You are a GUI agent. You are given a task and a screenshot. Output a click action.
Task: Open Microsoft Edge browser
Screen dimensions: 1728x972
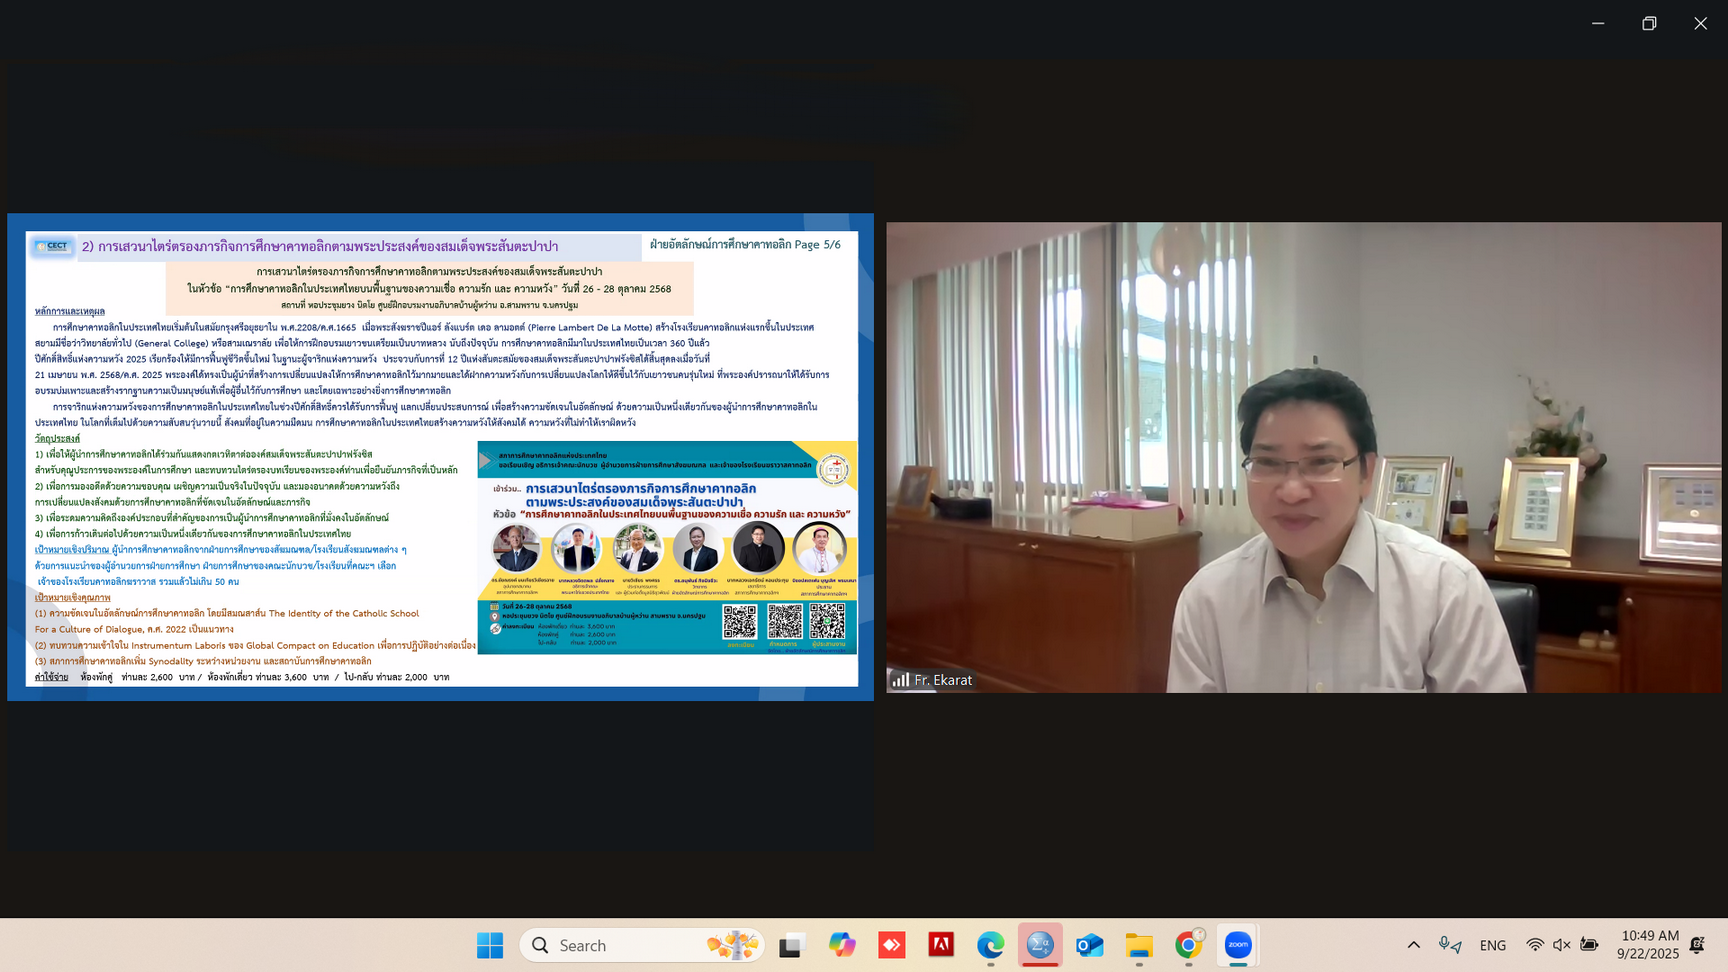tap(990, 945)
